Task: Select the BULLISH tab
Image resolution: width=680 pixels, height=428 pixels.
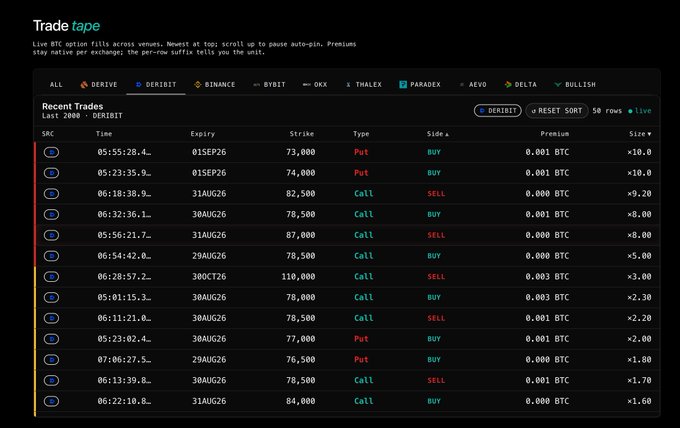Action: (575, 85)
